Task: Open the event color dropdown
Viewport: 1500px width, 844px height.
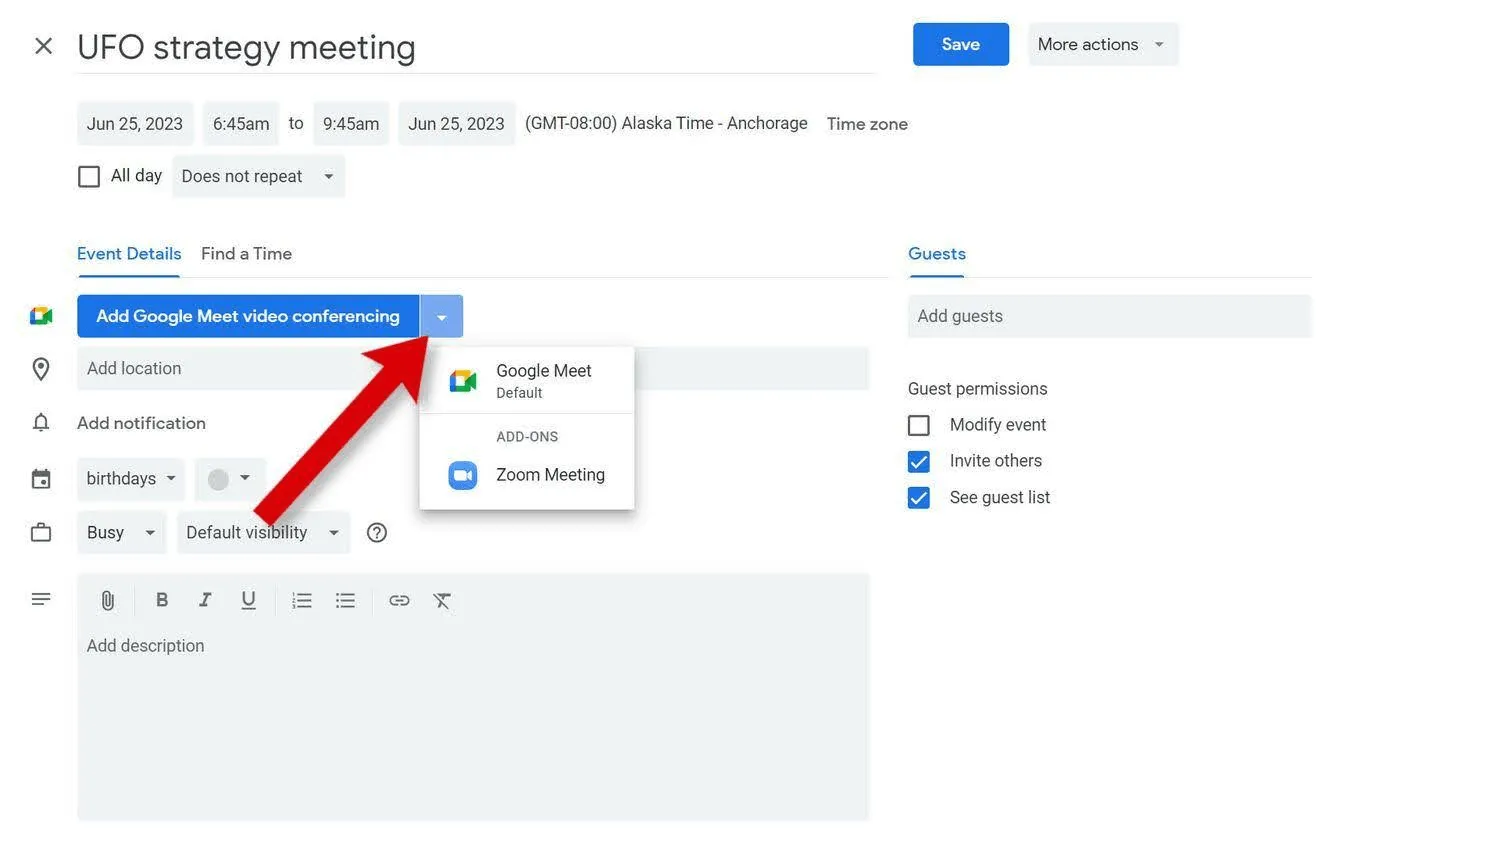Action: pos(230,479)
